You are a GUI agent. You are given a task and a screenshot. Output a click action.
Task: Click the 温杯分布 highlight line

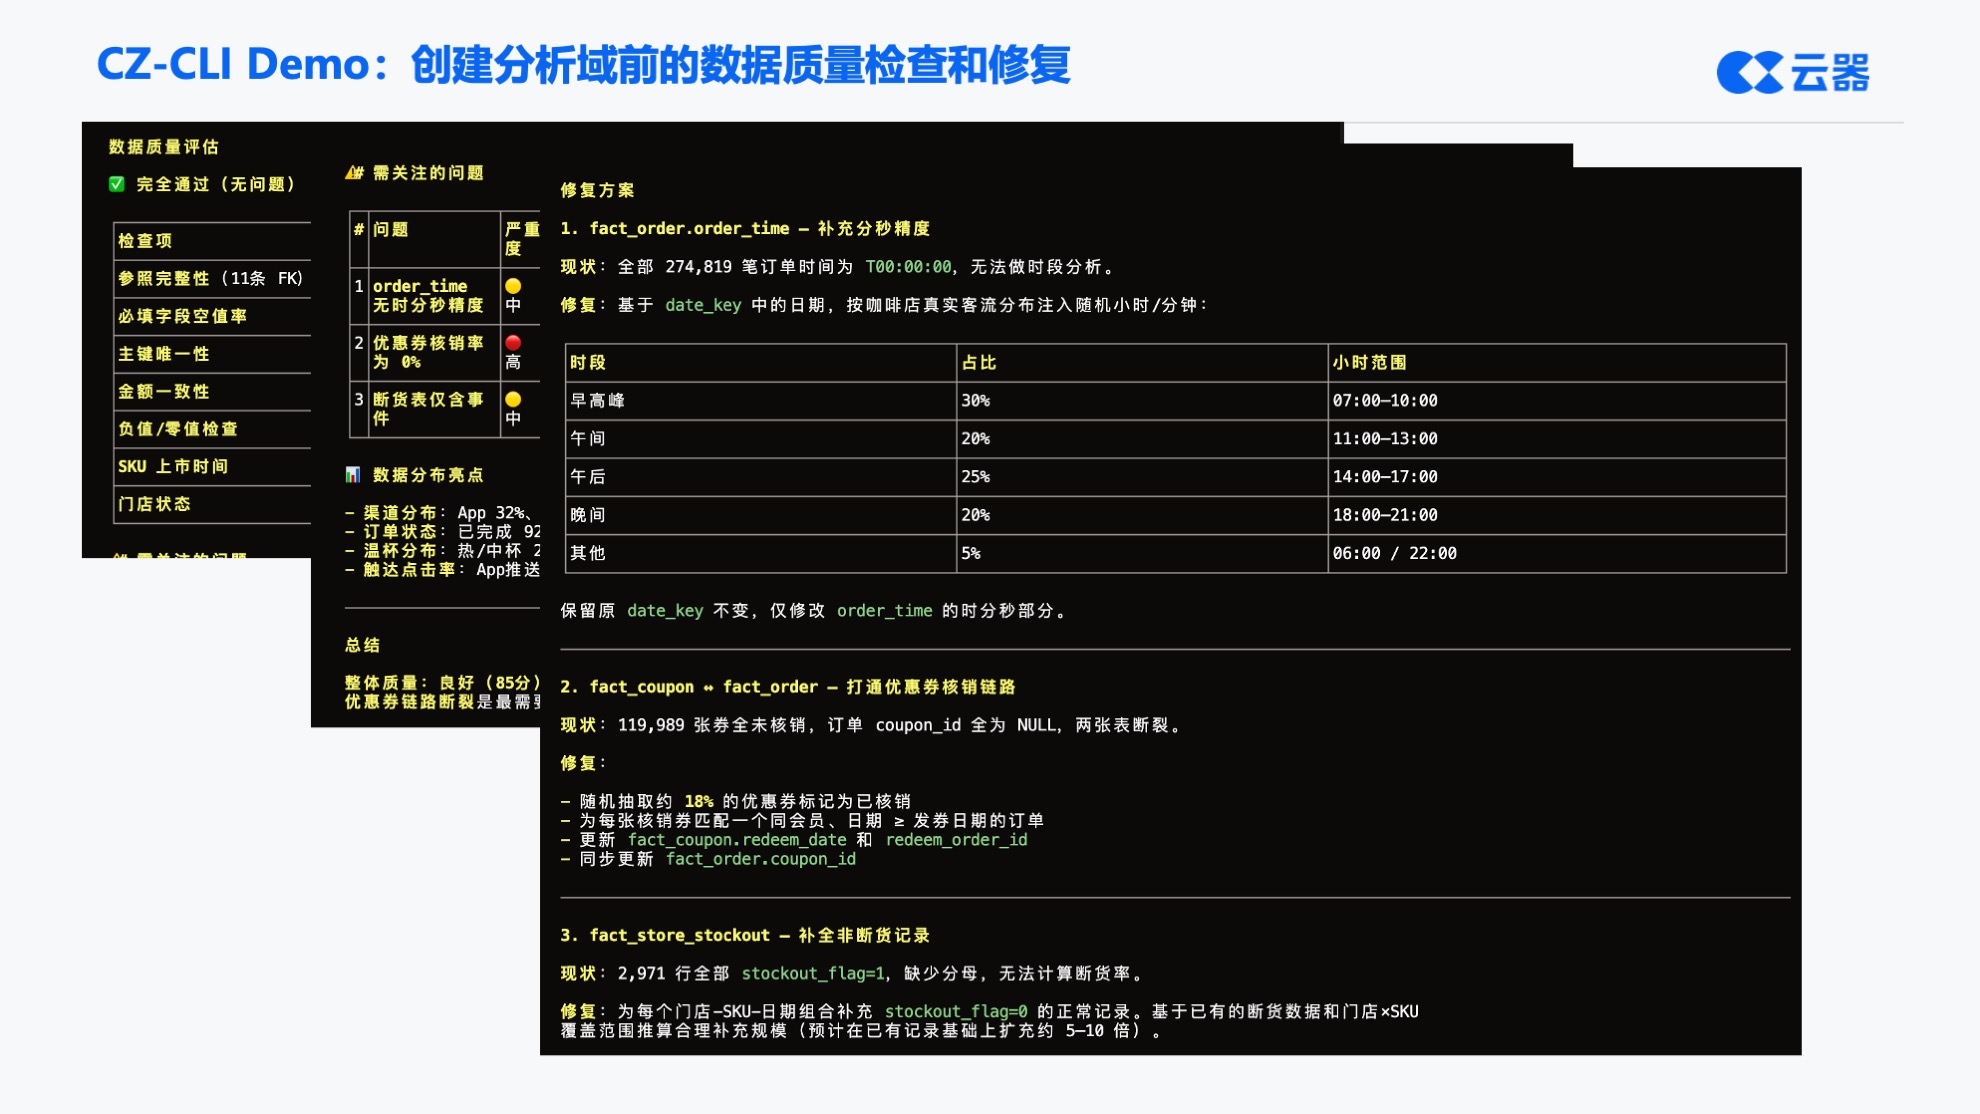tap(442, 551)
